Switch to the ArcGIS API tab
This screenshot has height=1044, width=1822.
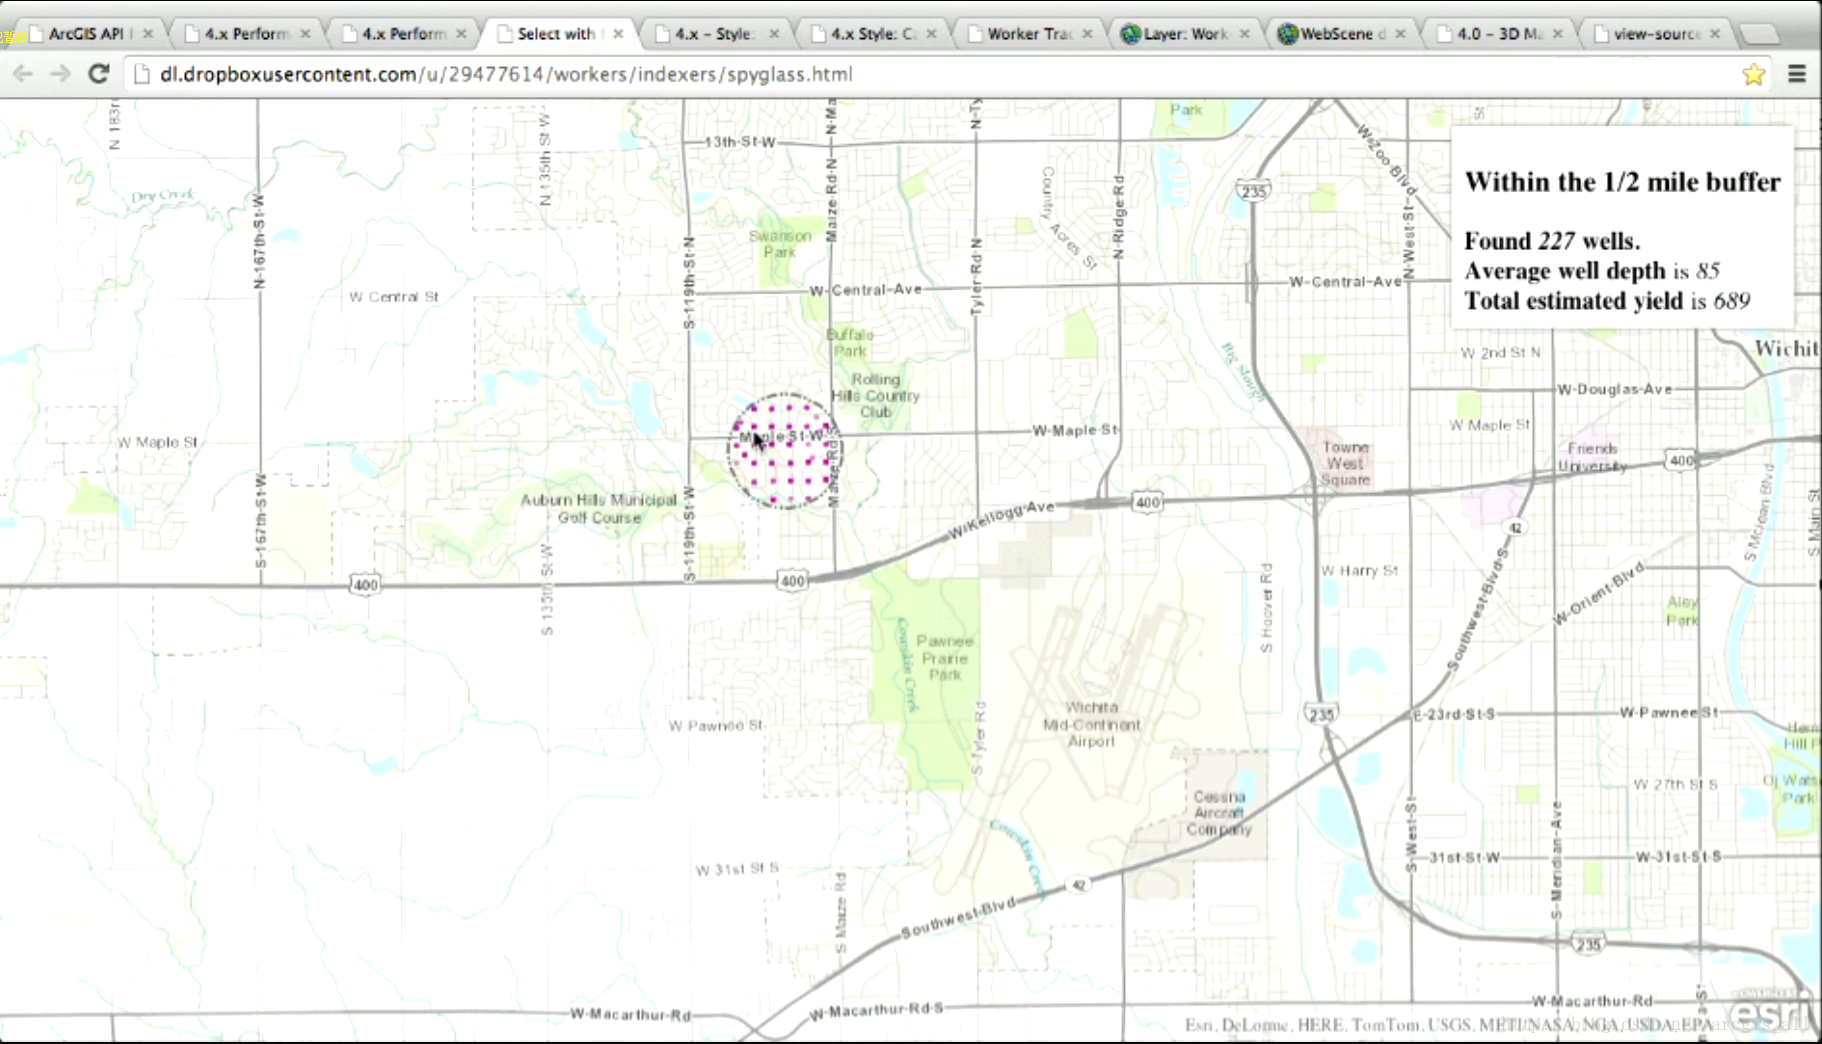[90, 33]
